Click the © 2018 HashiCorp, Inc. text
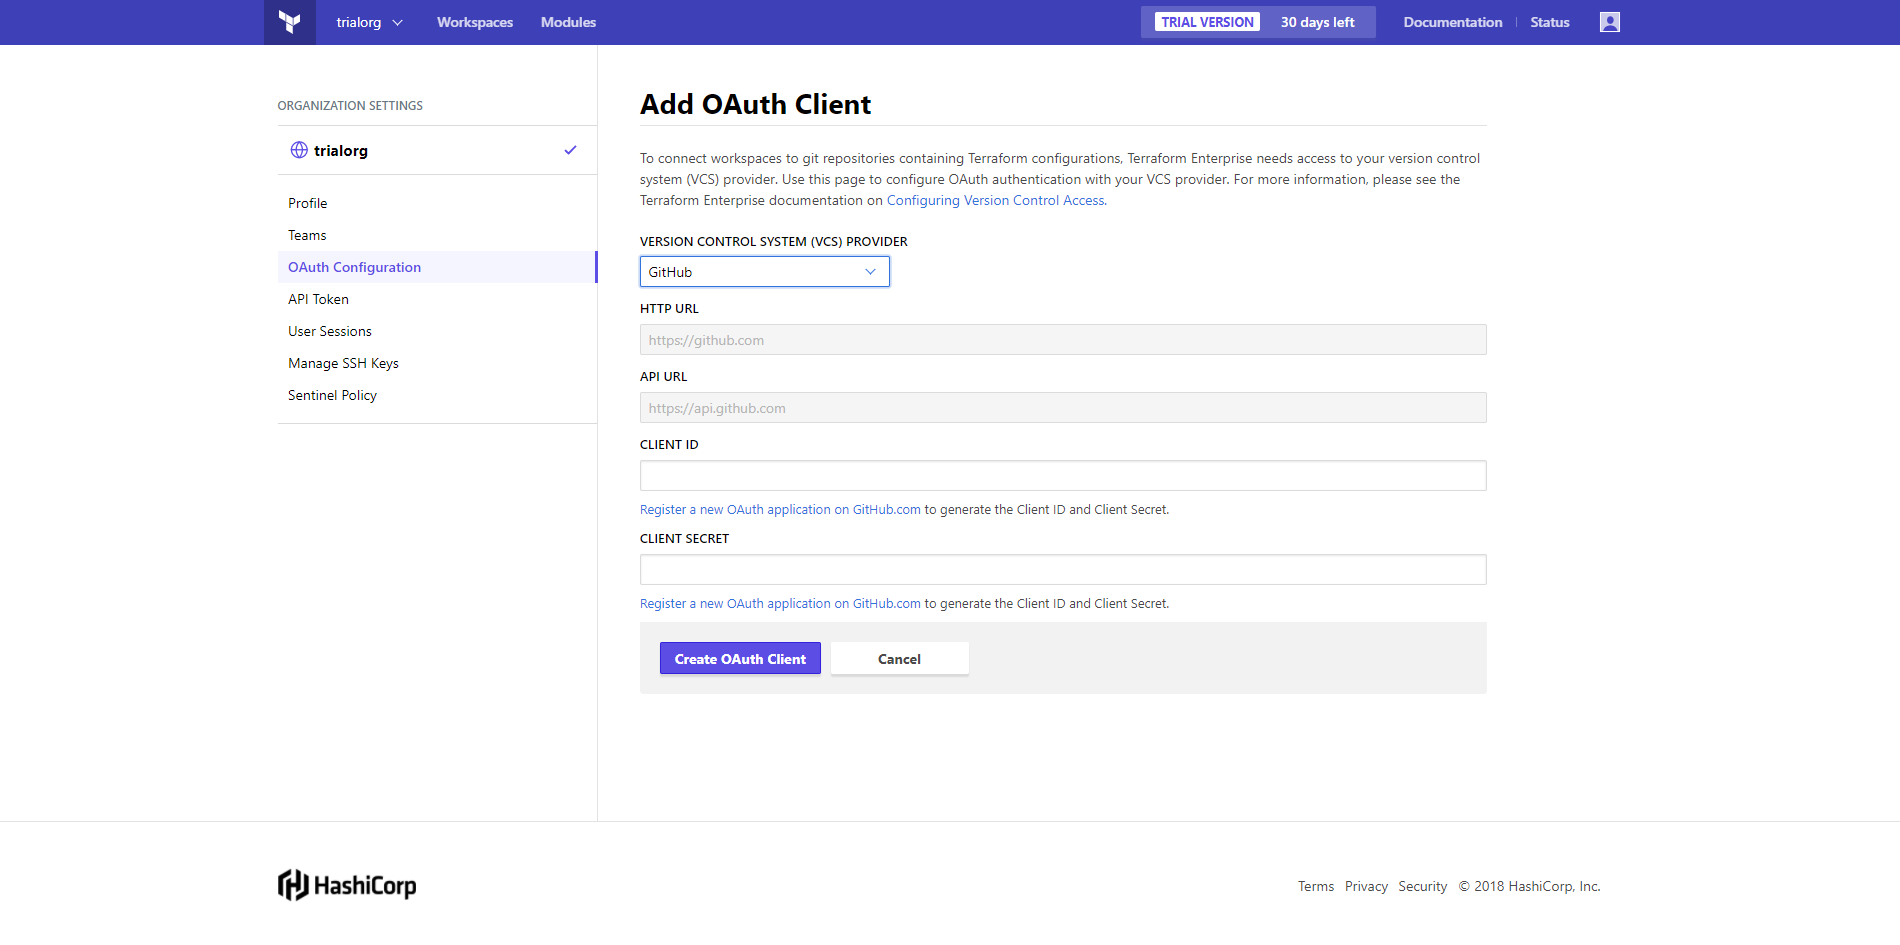1900x945 pixels. click(x=1529, y=886)
